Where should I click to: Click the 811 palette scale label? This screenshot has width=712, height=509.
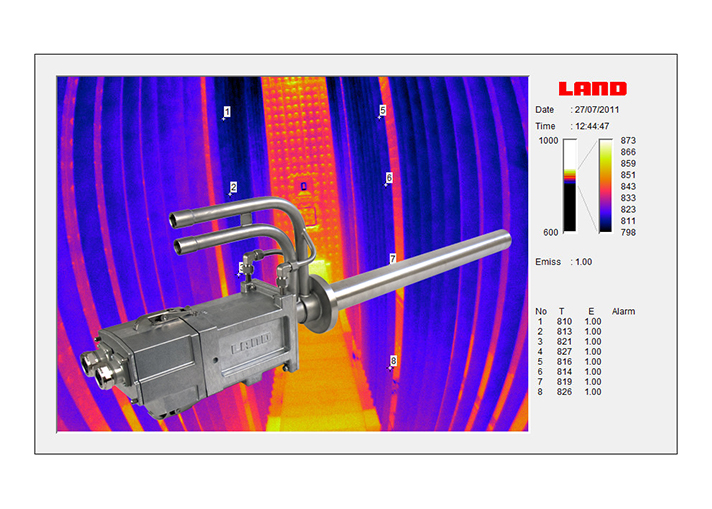(628, 221)
